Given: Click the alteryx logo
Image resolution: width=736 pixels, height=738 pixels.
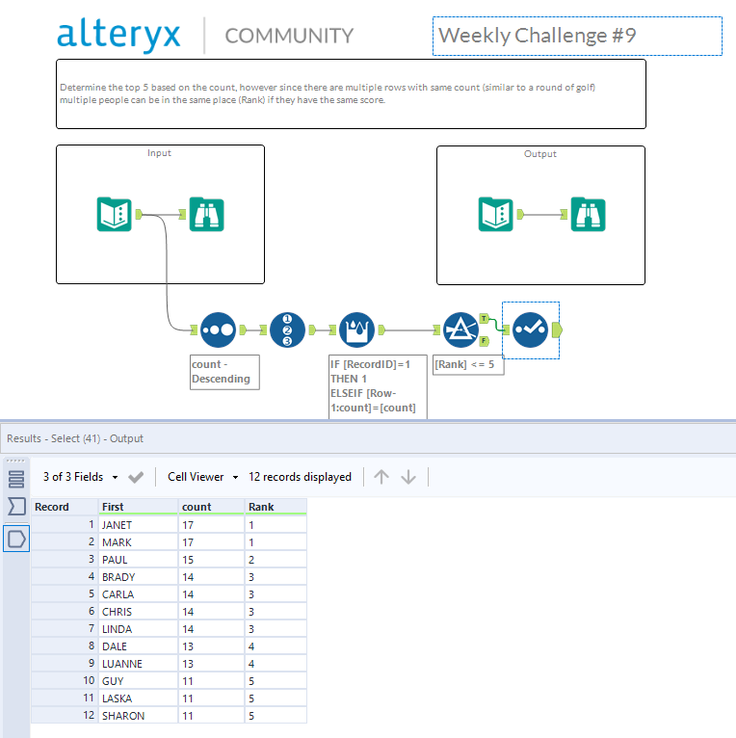Looking at the screenshot, I should (x=119, y=35).
